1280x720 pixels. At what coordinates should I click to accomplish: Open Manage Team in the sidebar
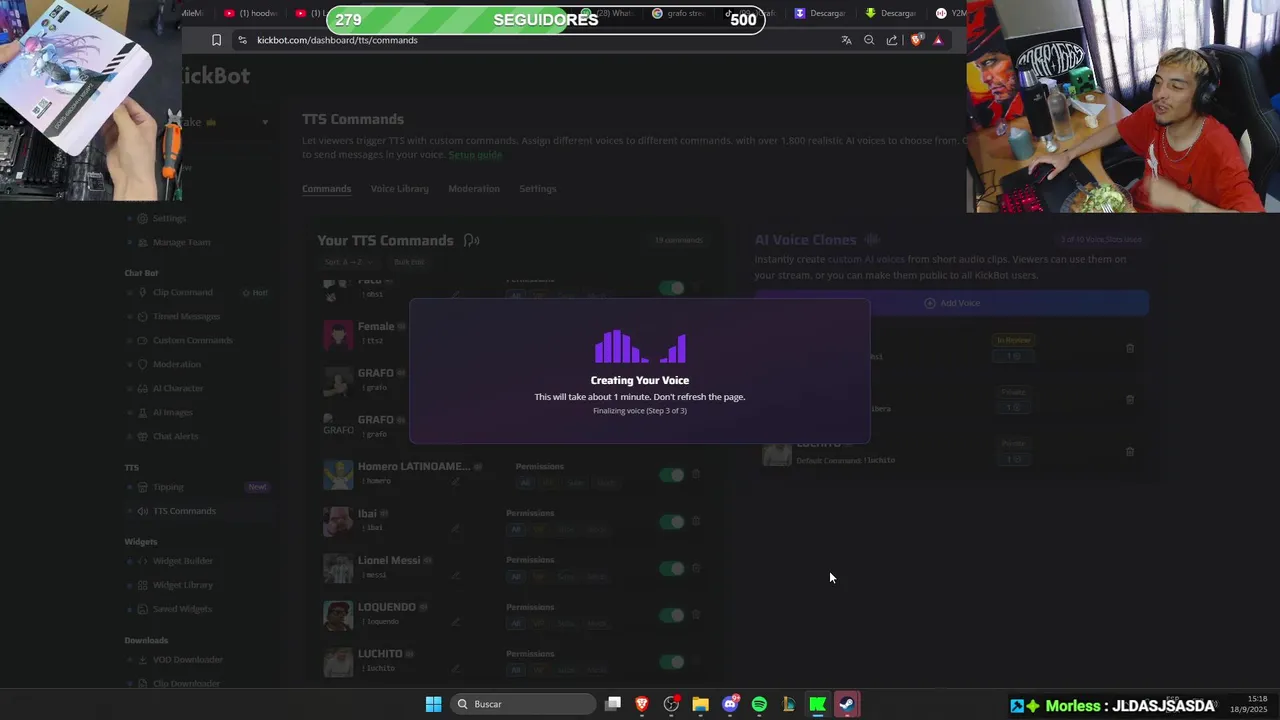click(x=181, y=242)
